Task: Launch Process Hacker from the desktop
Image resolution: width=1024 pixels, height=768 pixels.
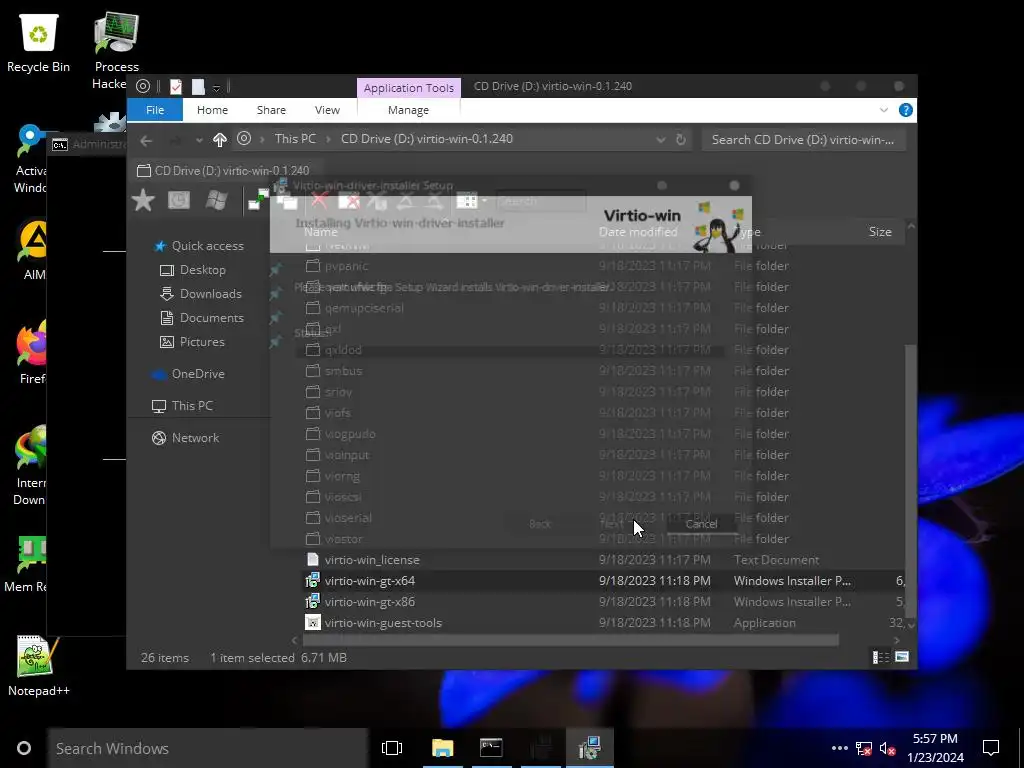Action: [116, 49]
